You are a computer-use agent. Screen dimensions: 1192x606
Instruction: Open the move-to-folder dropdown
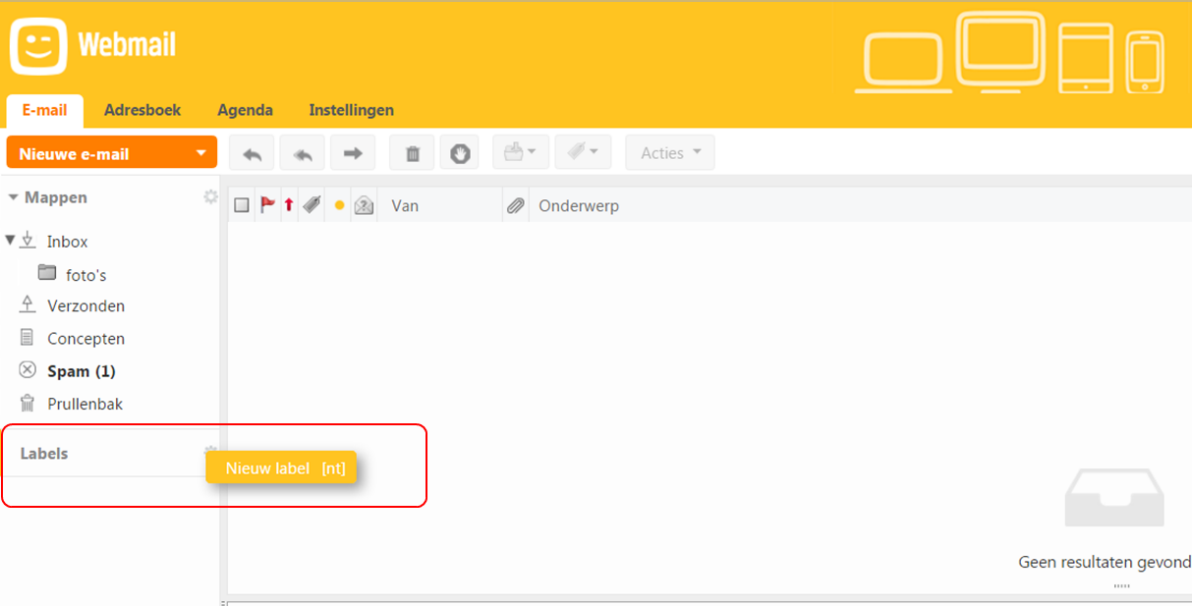[520, 153]
